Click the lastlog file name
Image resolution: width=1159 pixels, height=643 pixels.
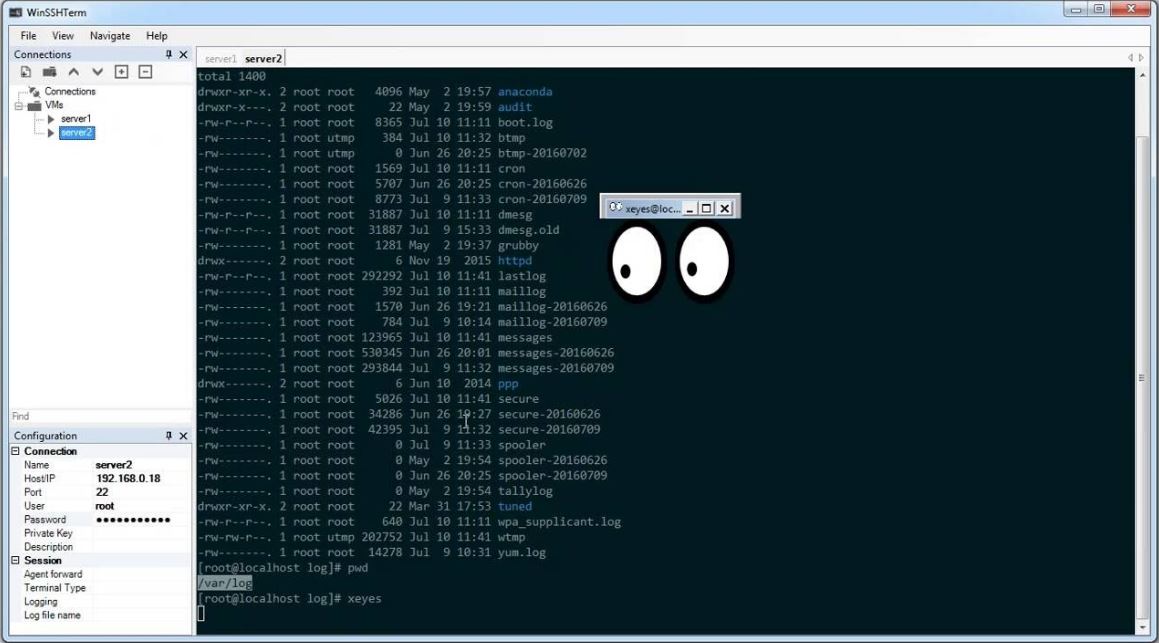click(x=521, y=276)
